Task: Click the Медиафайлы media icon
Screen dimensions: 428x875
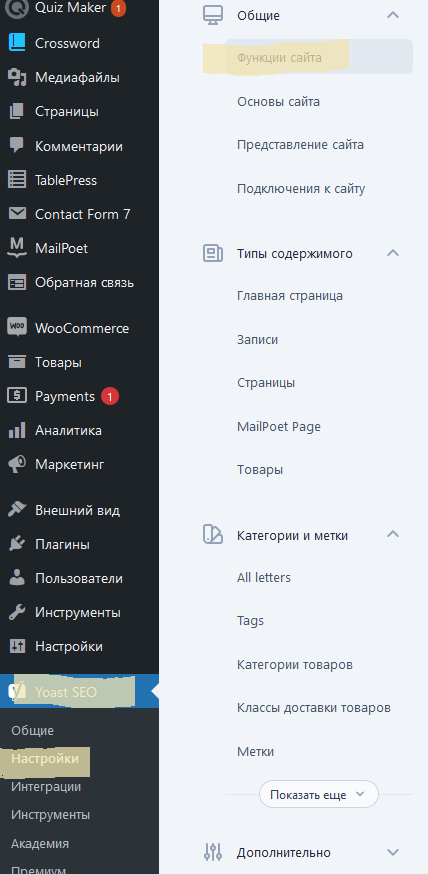Action: click(x=17, y=78)
